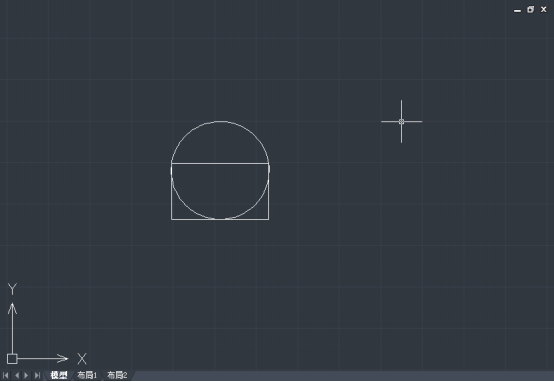554x382 pixels.
Task: Click next layout tab arrow
Action: click(26, 375)
